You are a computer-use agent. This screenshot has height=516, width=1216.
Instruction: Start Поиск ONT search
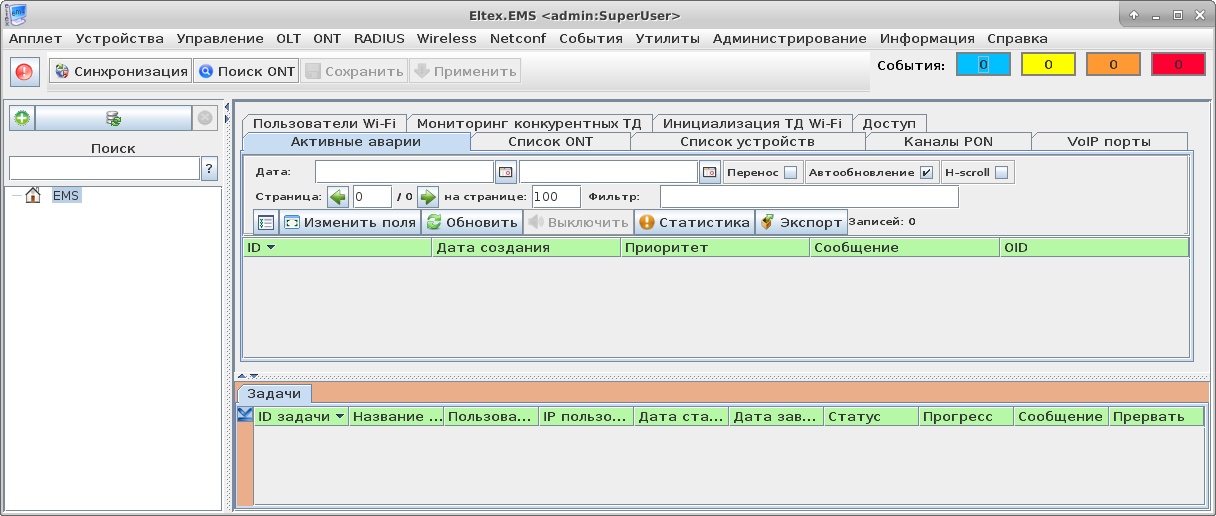(x=246, y=72)
